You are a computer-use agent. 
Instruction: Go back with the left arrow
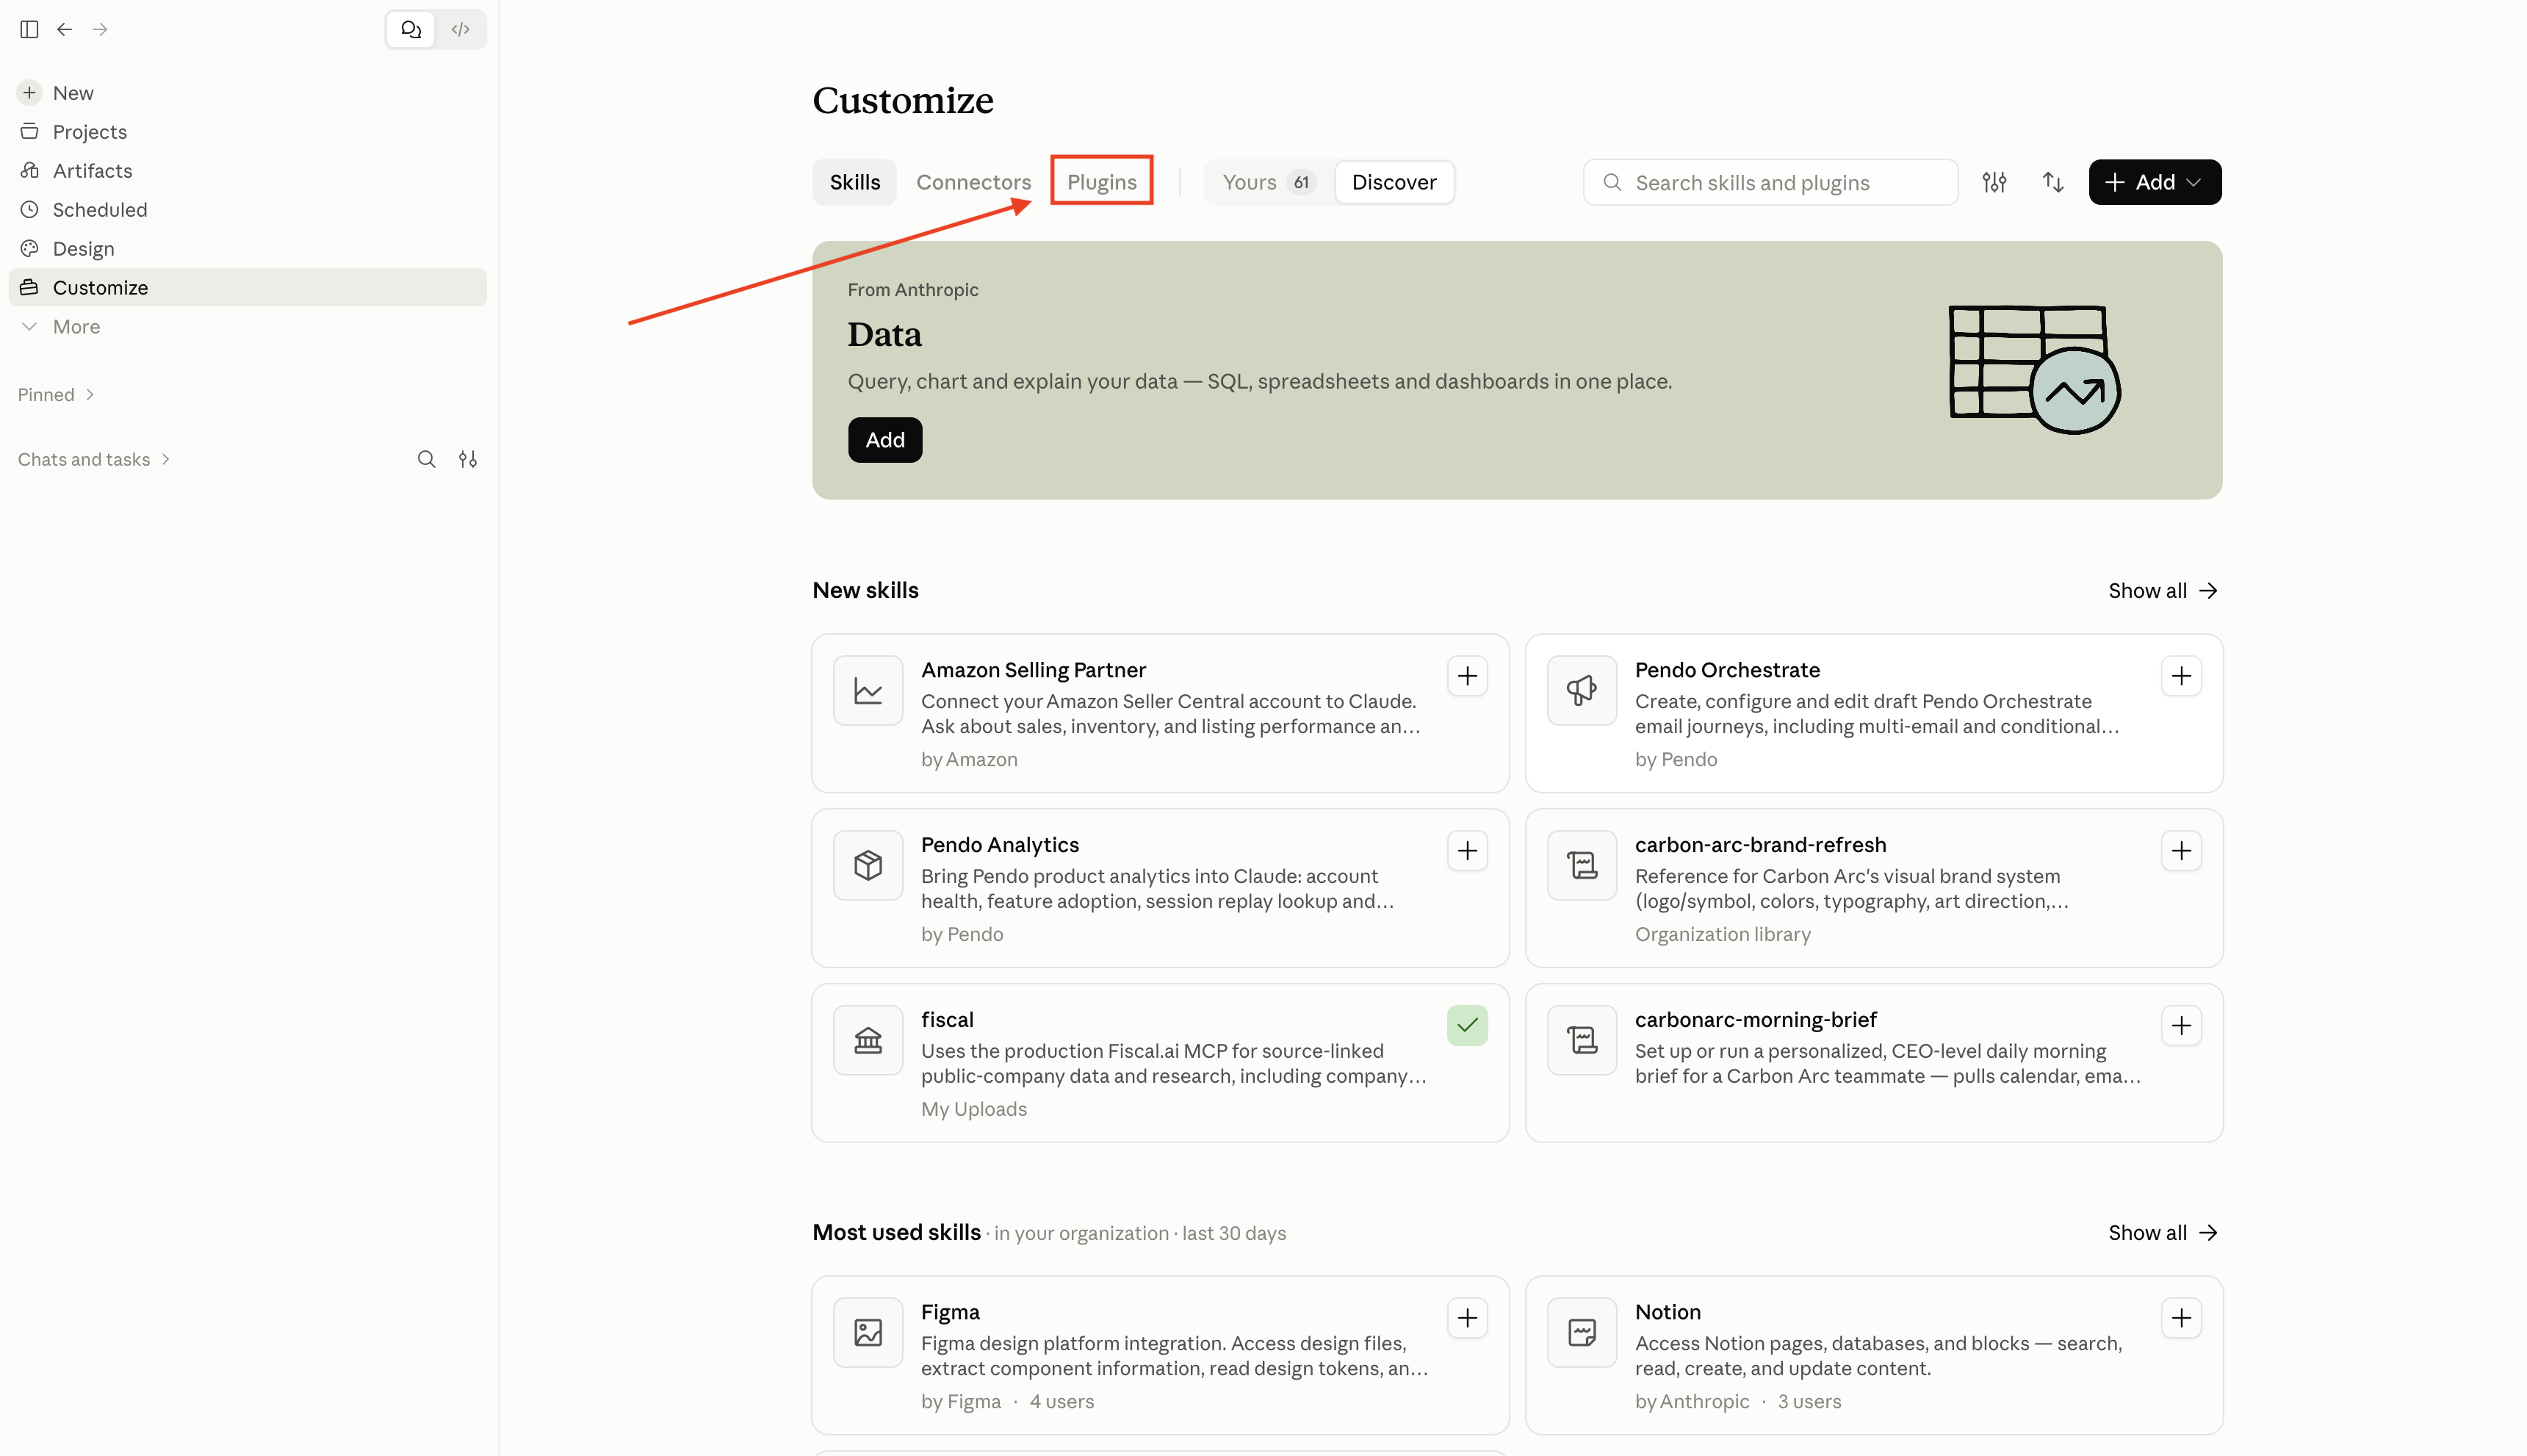65,29
